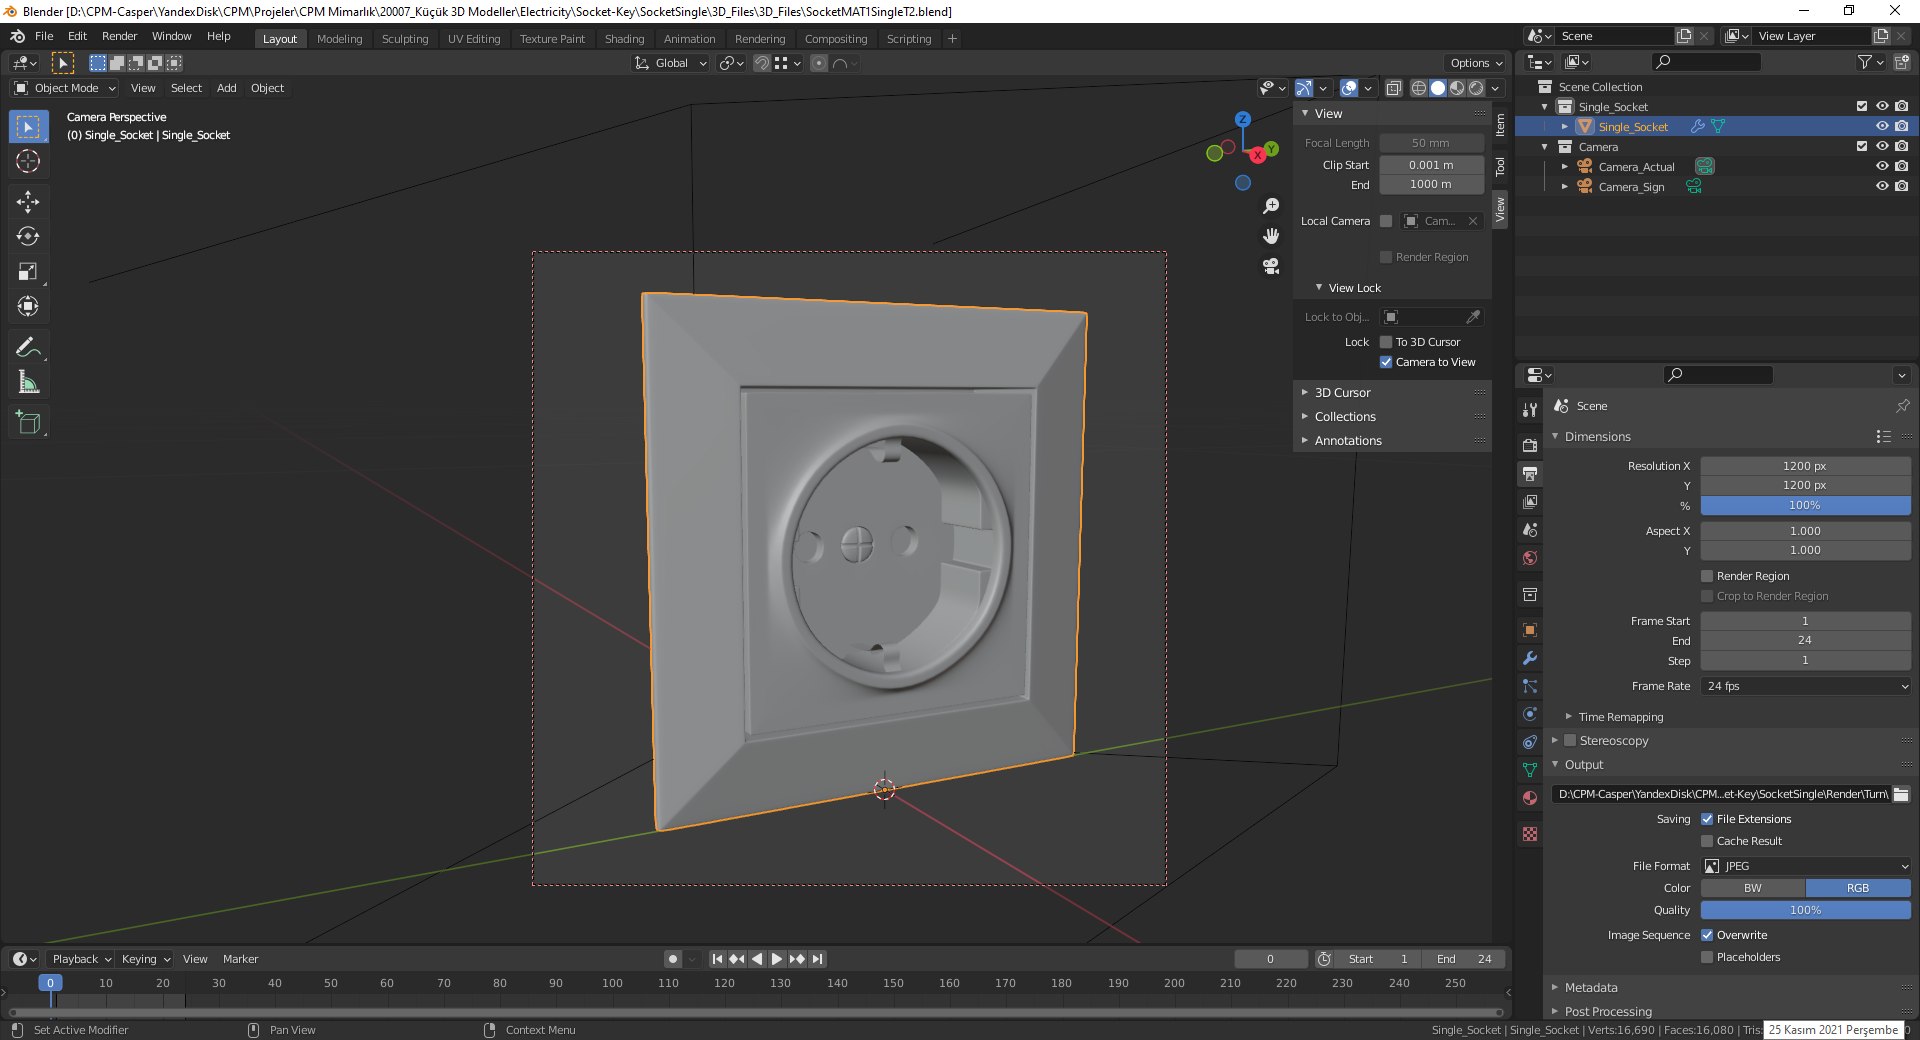Open timeline Playback popover
Screen dimensions: 1920x1040
[81, 959]
